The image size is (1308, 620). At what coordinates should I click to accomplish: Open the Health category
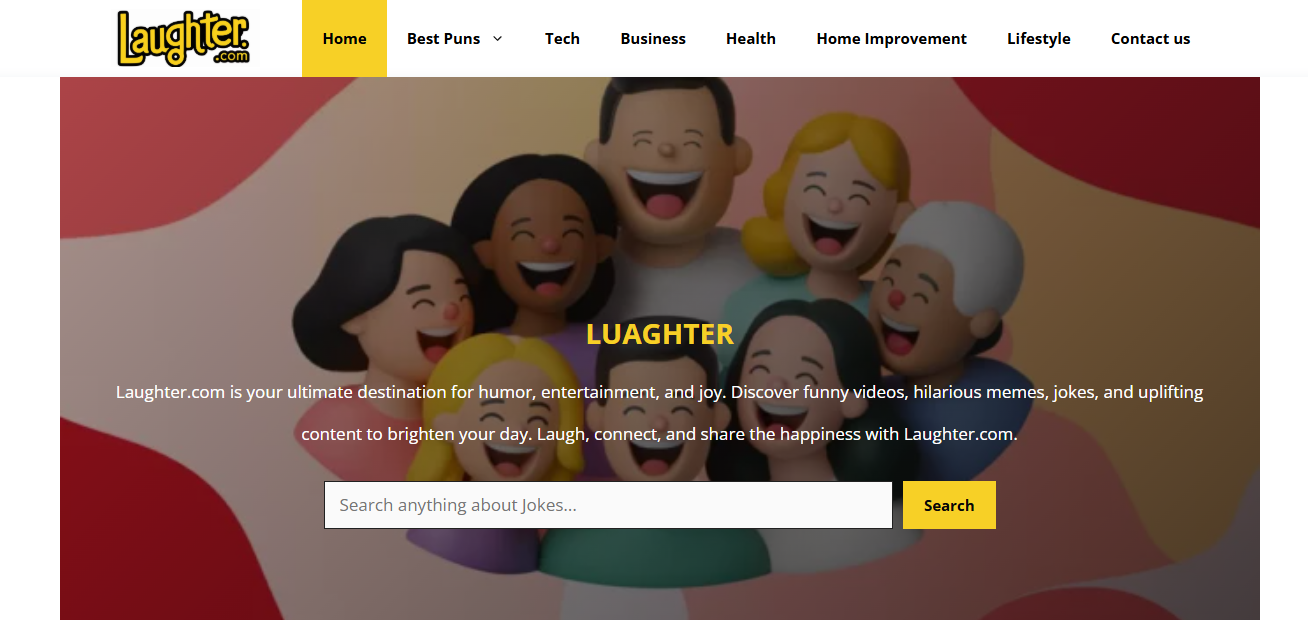coord(751,38)
